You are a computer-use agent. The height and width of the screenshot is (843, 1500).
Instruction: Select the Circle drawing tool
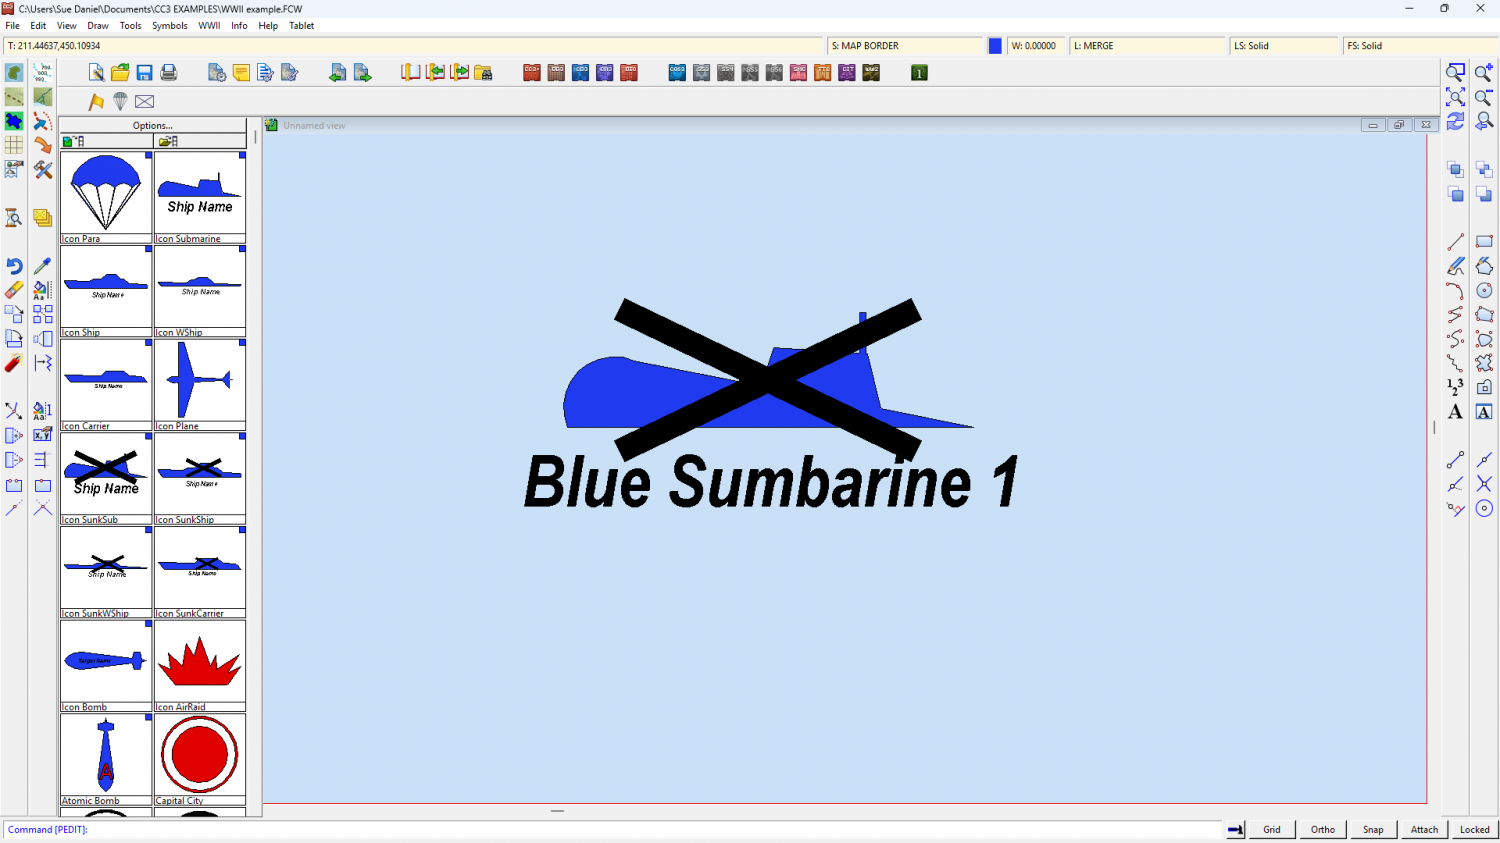pyautogui.click(x=1484, y=290)
